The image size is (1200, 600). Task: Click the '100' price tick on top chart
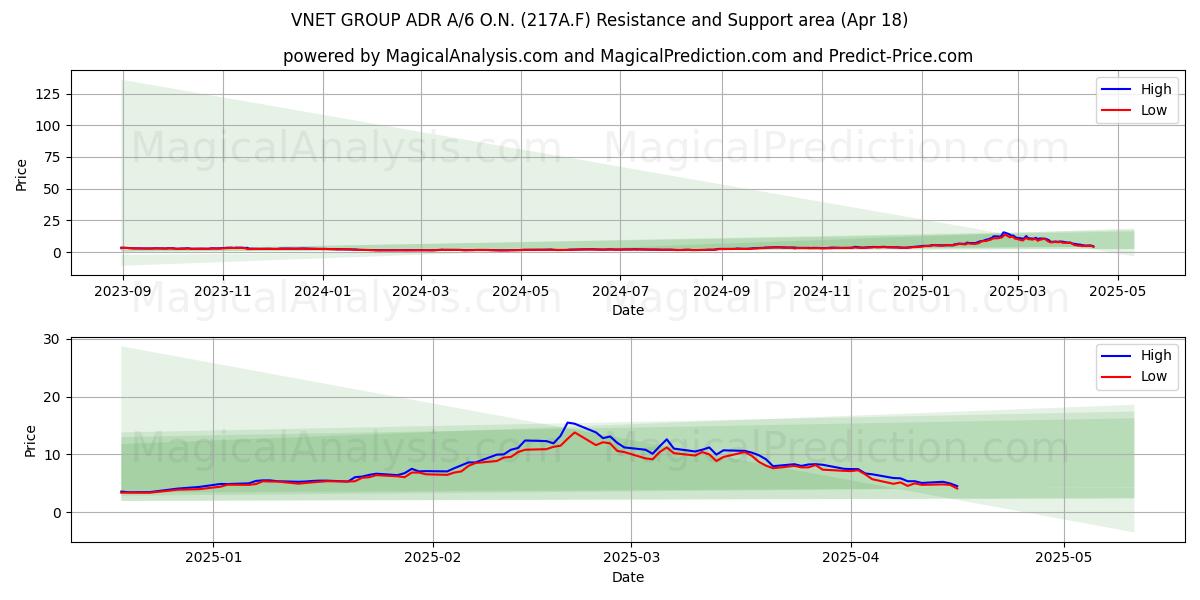[48, 126]
